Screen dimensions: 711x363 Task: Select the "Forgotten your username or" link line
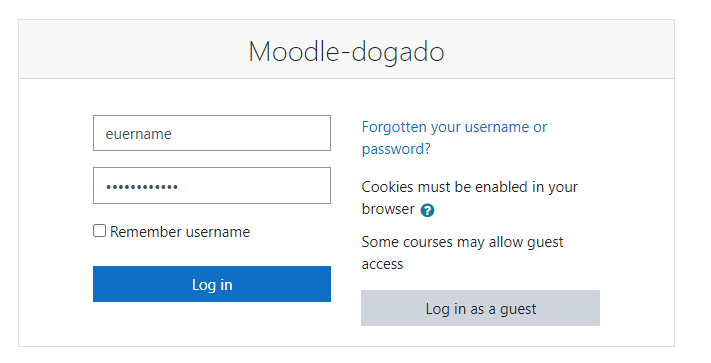coord(454,127)
